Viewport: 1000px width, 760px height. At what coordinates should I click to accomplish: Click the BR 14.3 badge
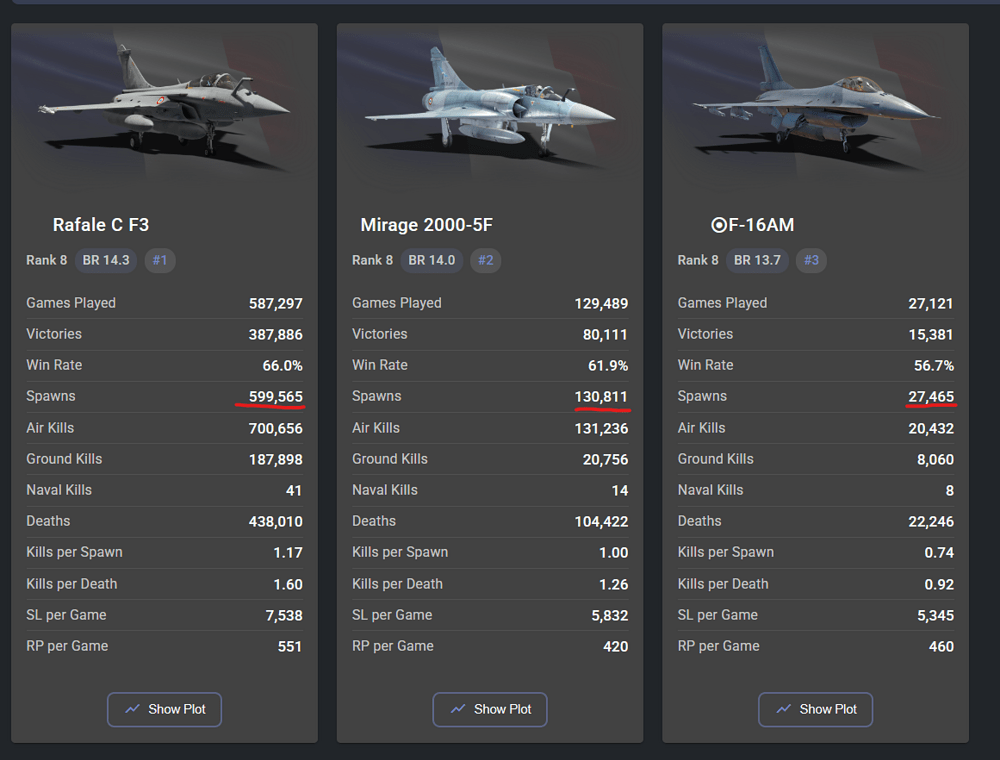tap(106, 260)
